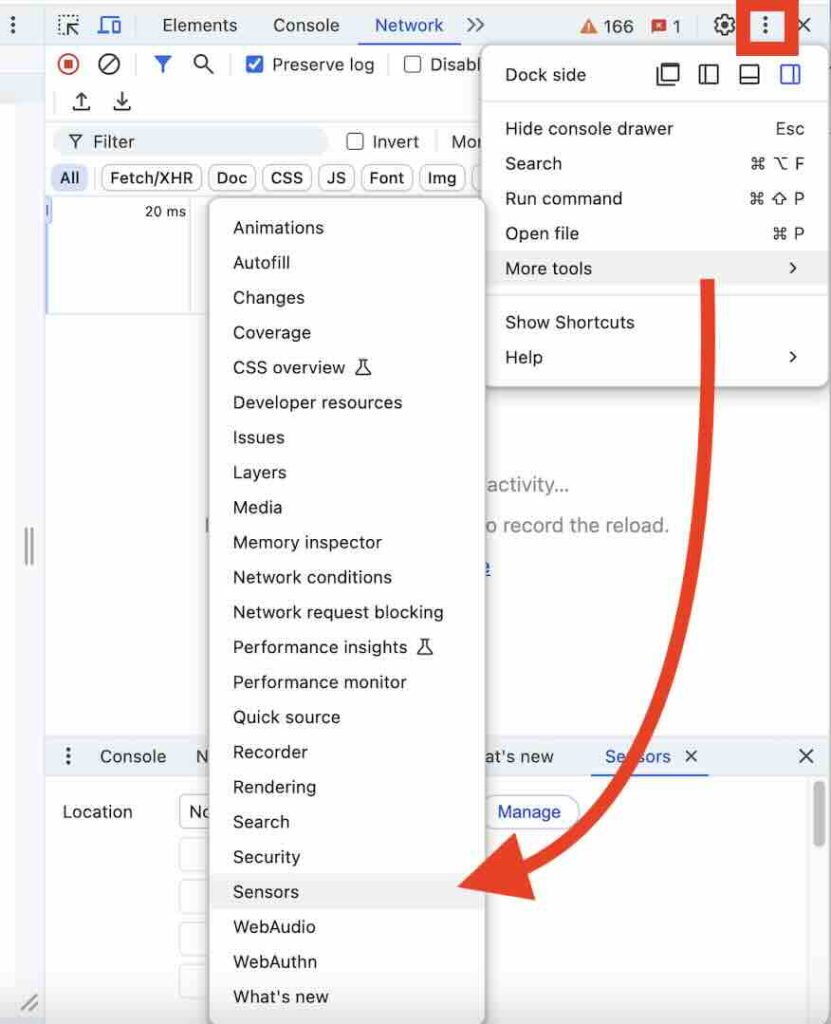
Task: Select Recorder from More tools
Action: tap(347, 752)
